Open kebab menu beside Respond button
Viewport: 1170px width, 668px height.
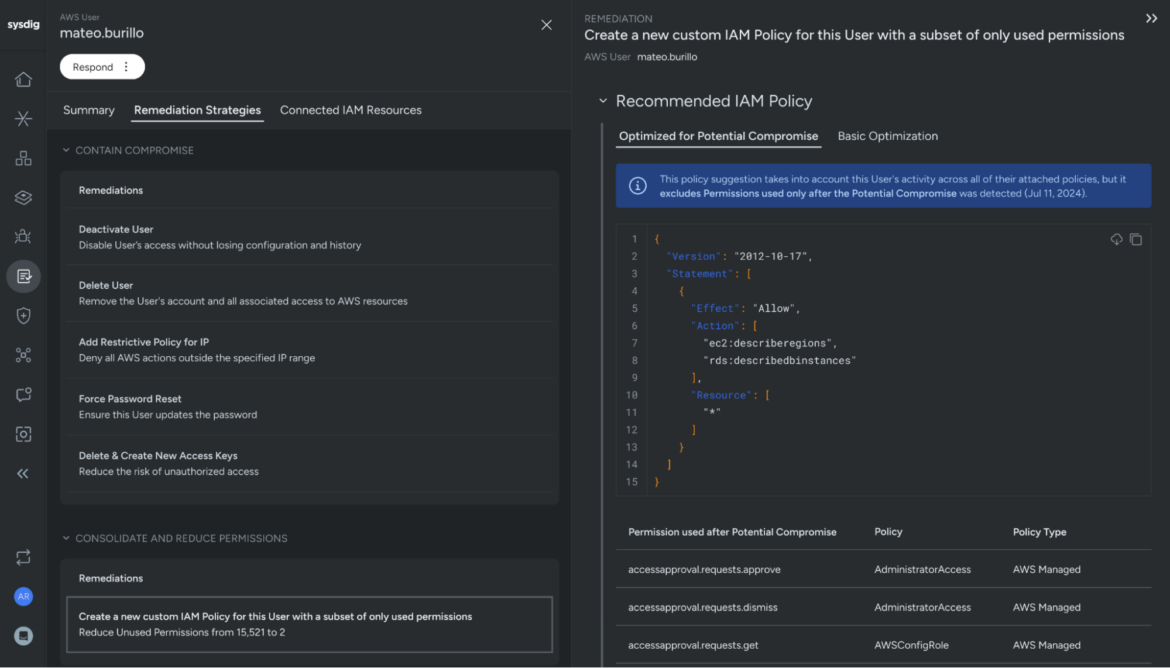(x=125, y=66)
